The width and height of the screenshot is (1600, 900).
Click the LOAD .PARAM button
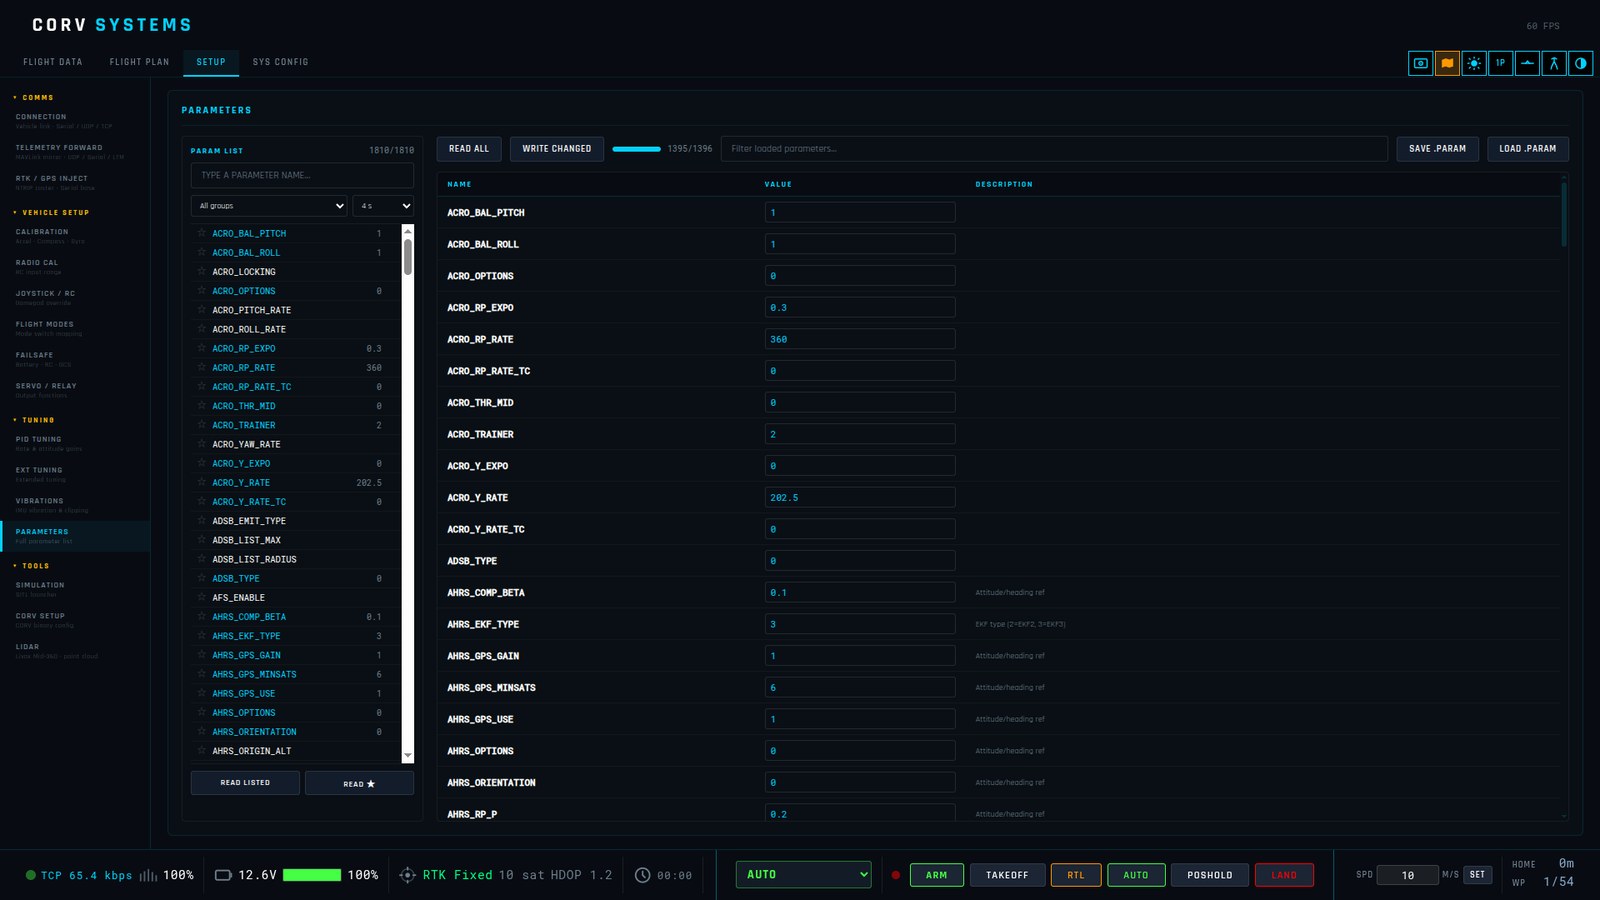pyautogui.click(x=1527, y=149)
